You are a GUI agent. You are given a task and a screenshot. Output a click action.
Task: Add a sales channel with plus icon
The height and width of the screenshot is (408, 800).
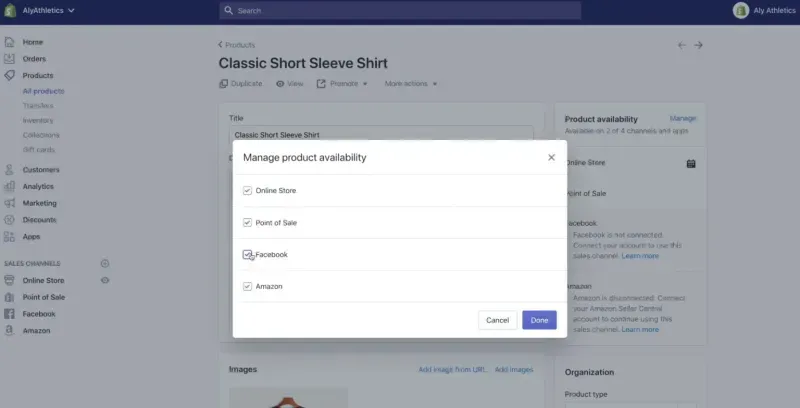(x=105, y=264)
